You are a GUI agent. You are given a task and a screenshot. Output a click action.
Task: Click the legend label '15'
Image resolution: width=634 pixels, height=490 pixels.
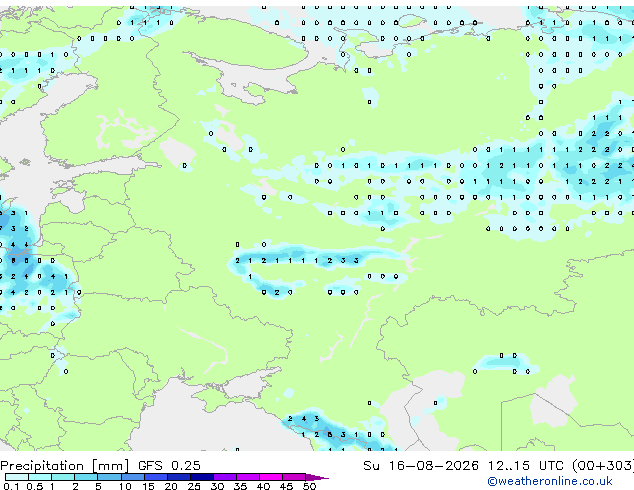(x=148, y=486)
